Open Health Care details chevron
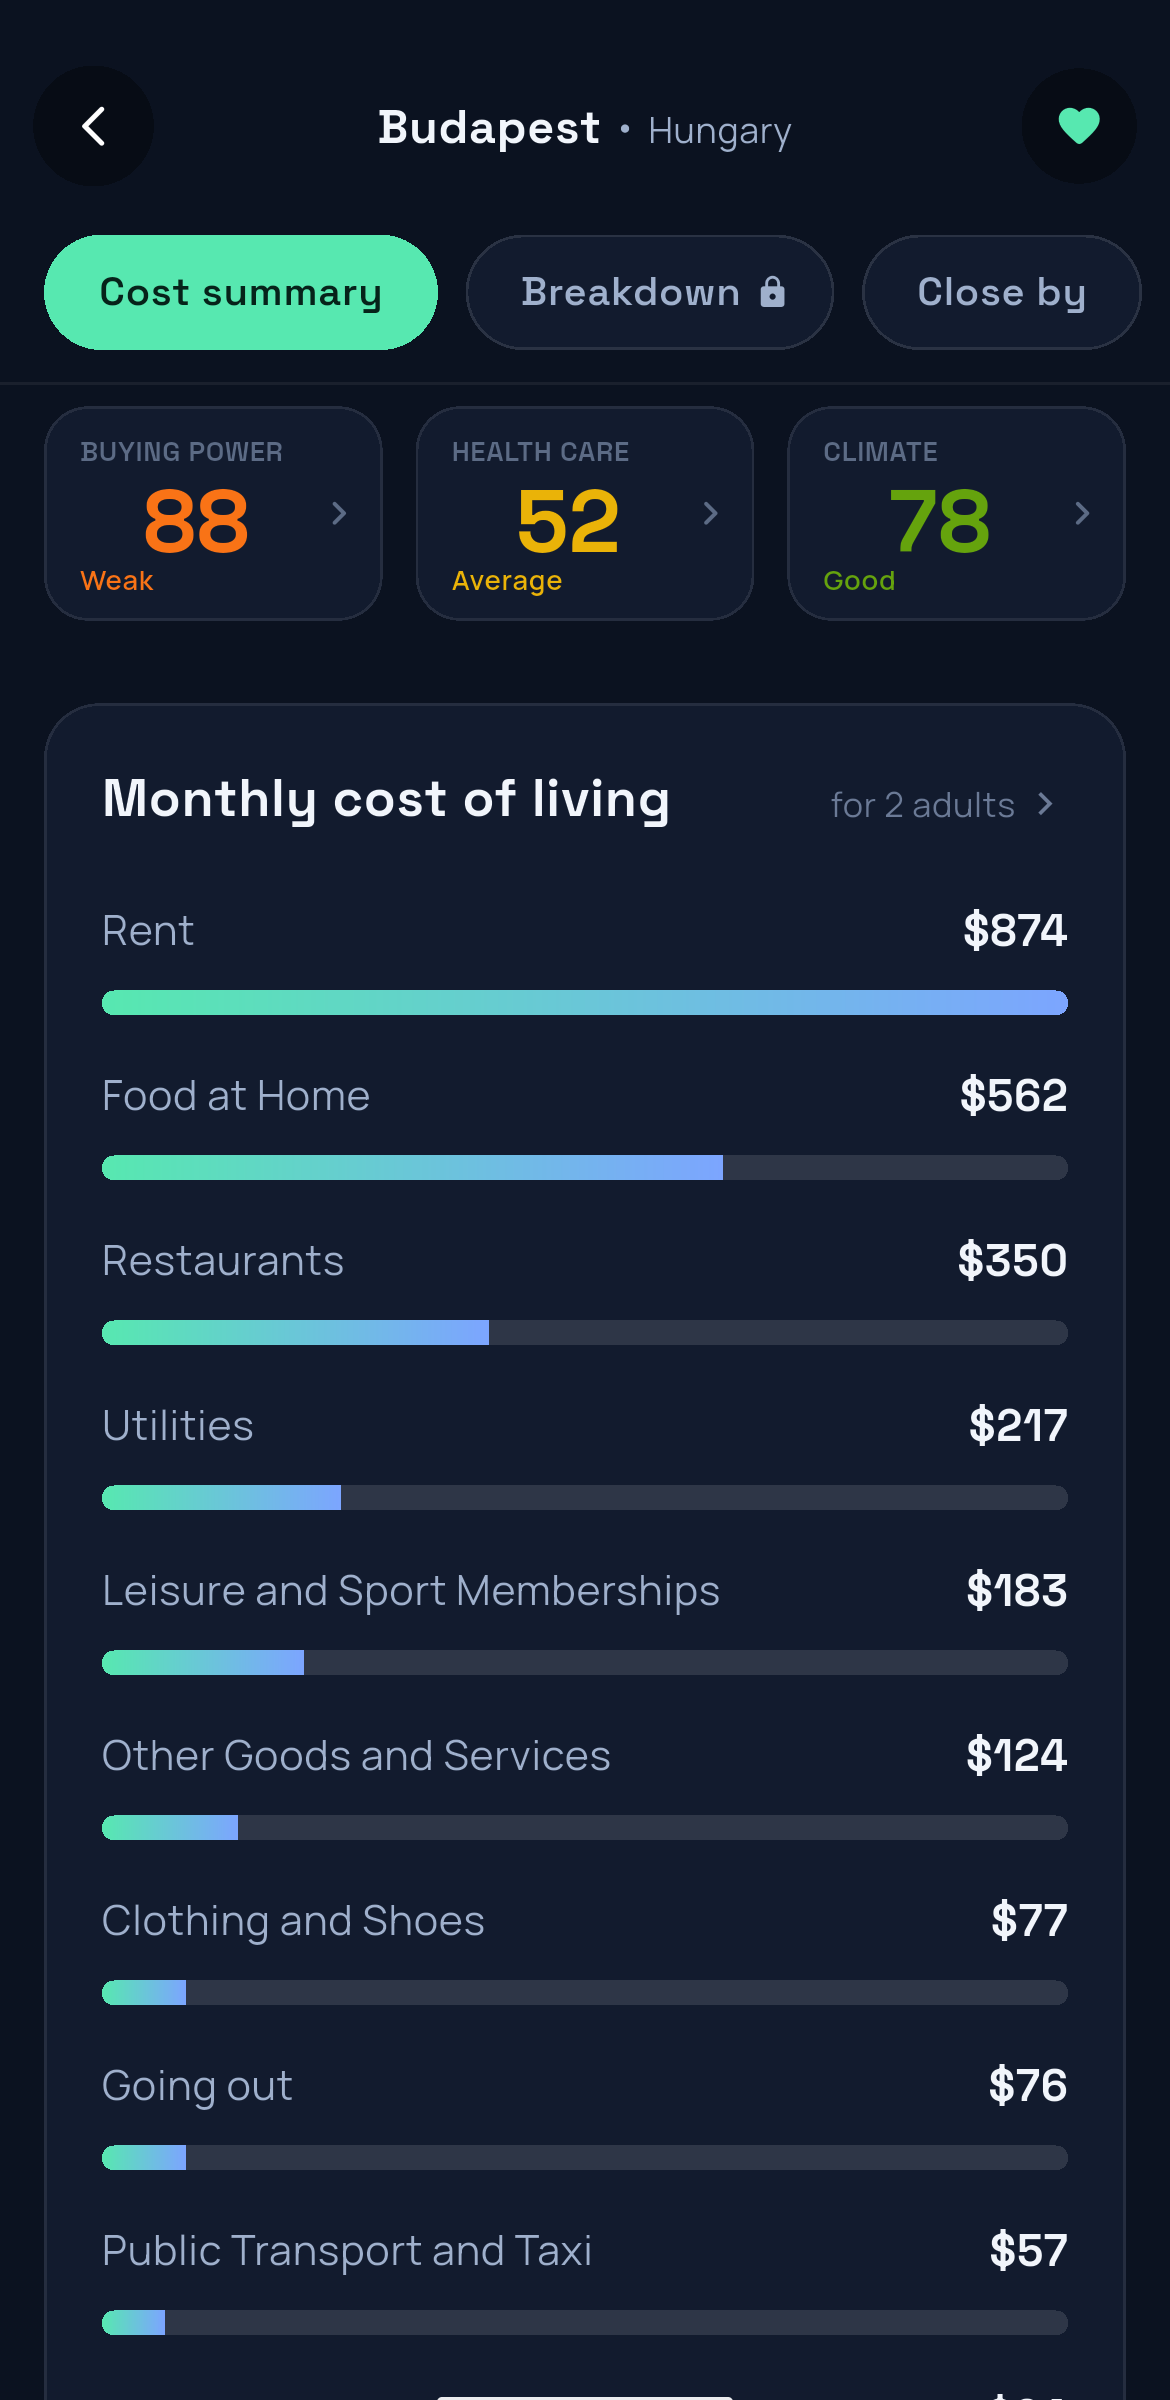 click(x=711, y=513)
